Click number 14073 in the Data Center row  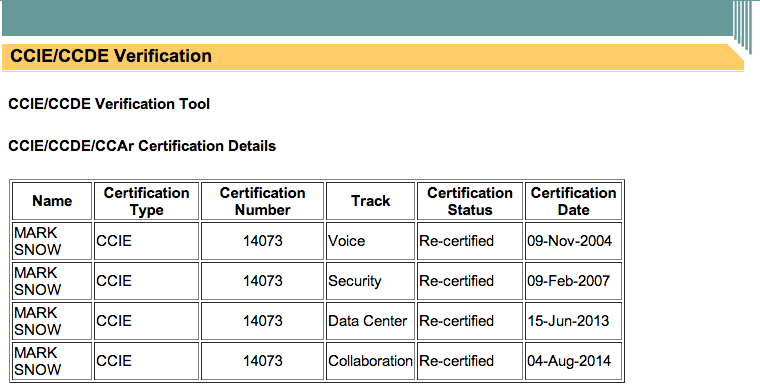pyautogui.click(x=263, y=321)
